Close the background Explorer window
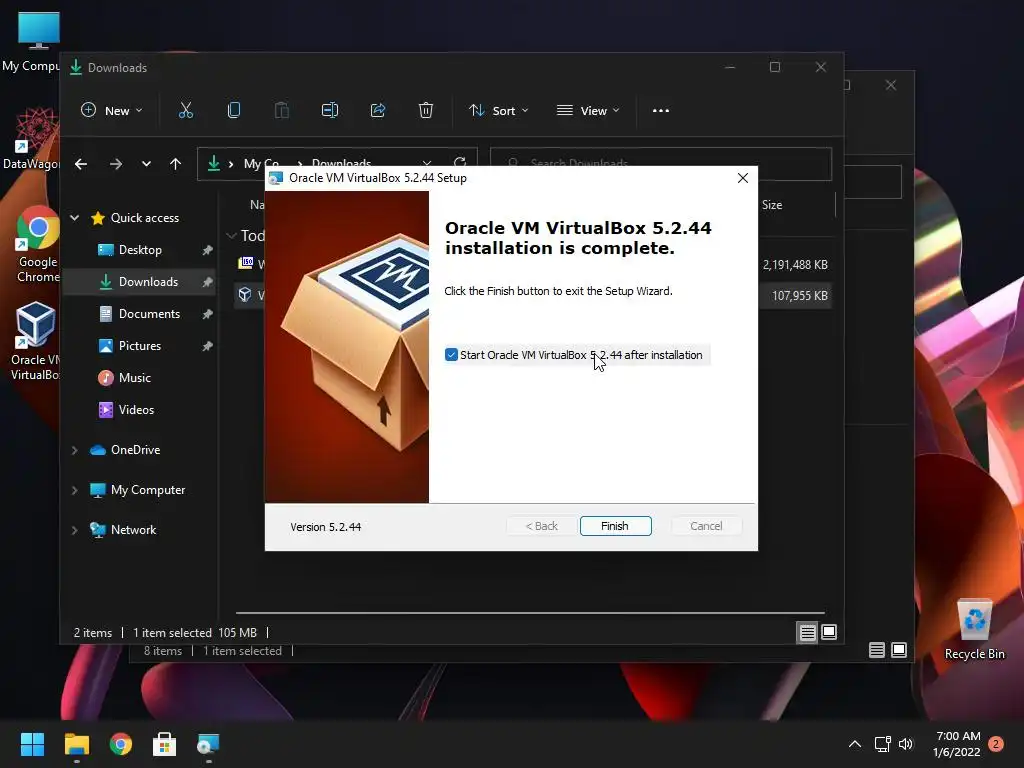 point(891,85)
